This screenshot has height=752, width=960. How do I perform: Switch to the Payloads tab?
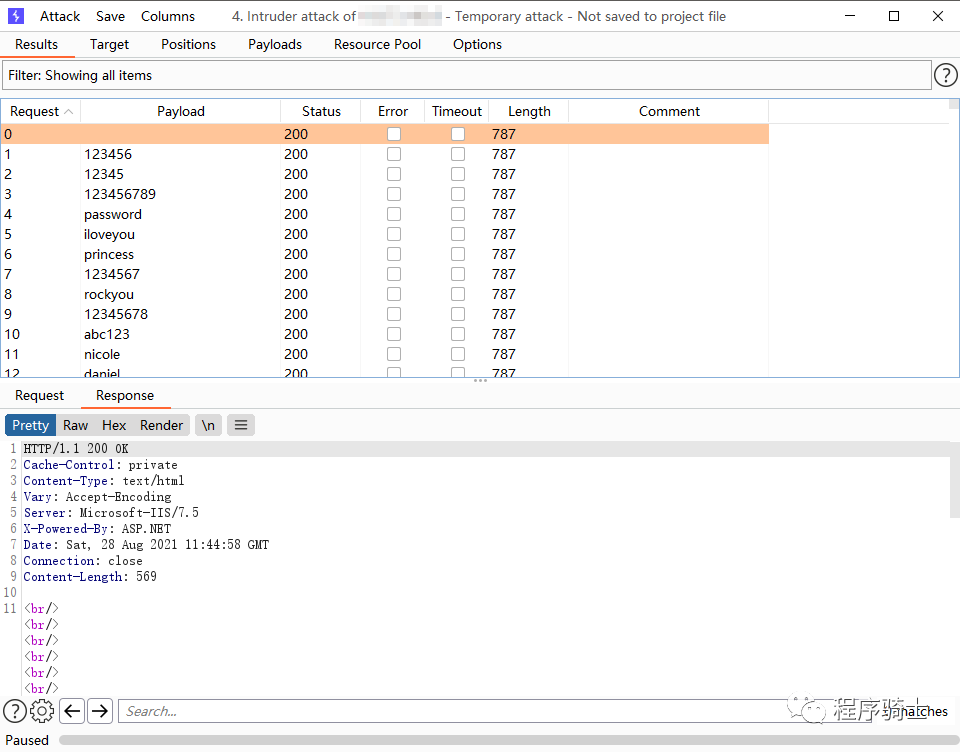click(275, 44)
